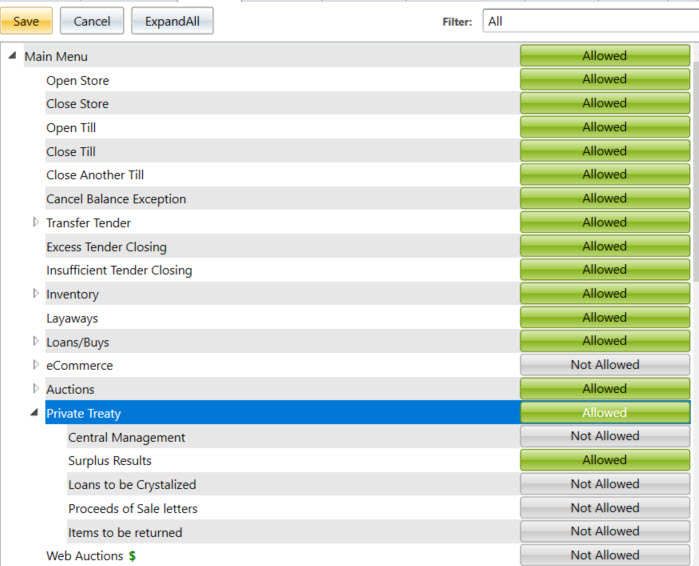The image size is (699, 566).
Task: Collapse the Private Treaty node
Action: point(34,413)
